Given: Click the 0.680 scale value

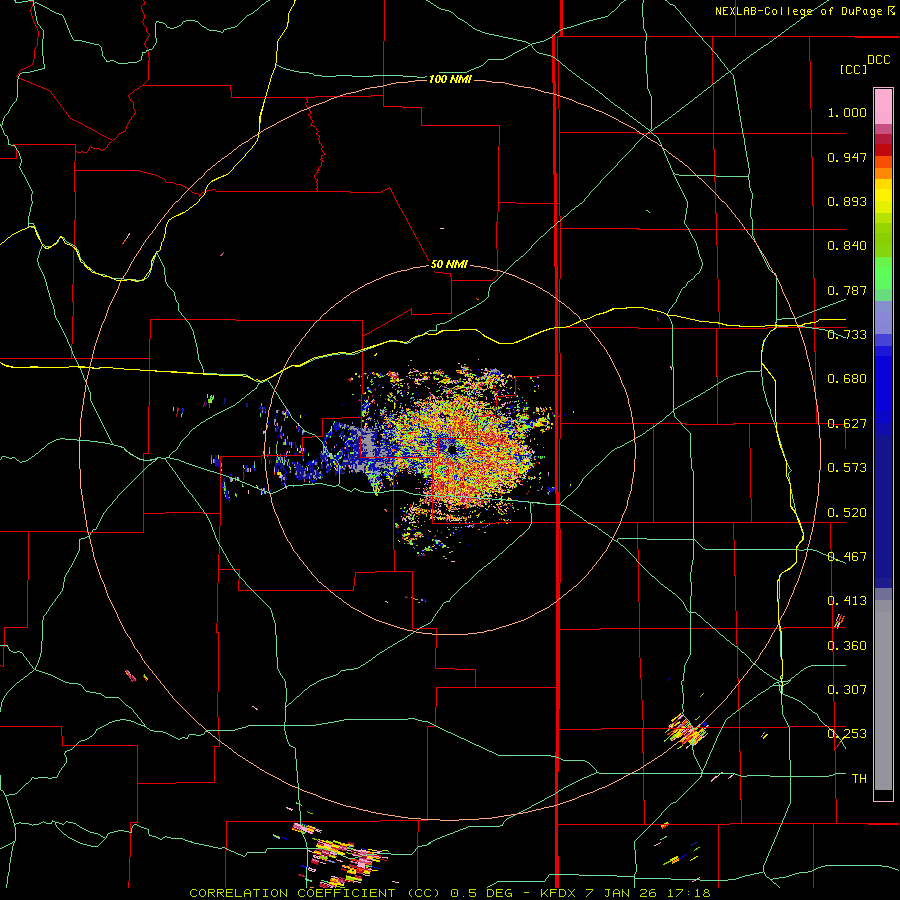Looking at the screenshot, I should coord(847,379).
